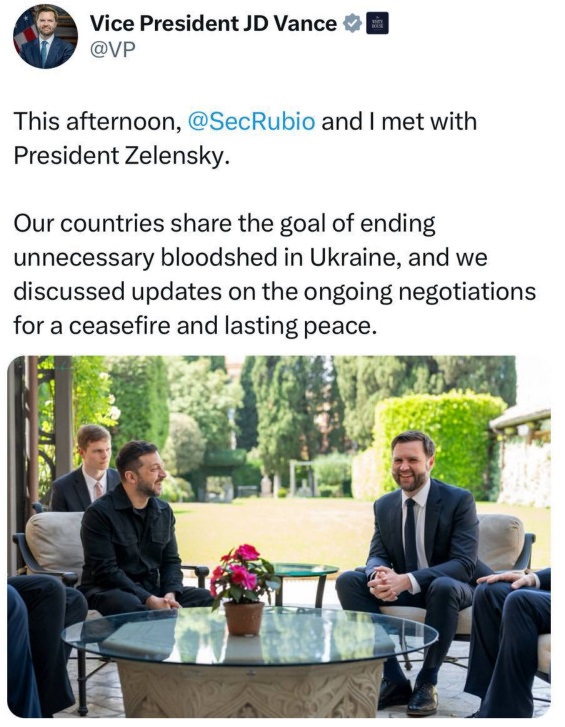Viewport: 565px width, 727px height.
Task: Click the White House affiliation badge
Action: [377, 24]
